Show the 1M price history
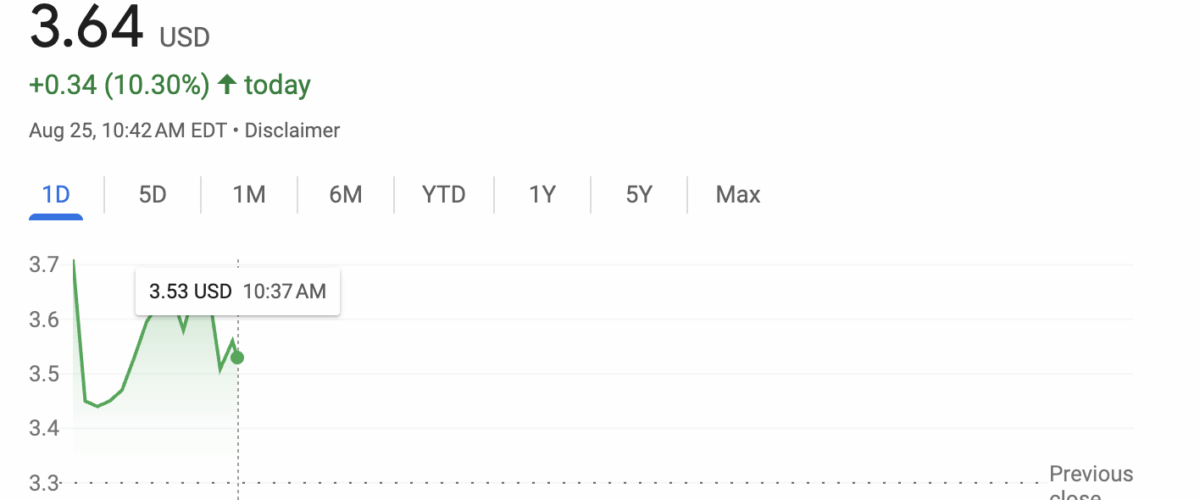This screenshot has width=1200, height=500. [249, 194]
